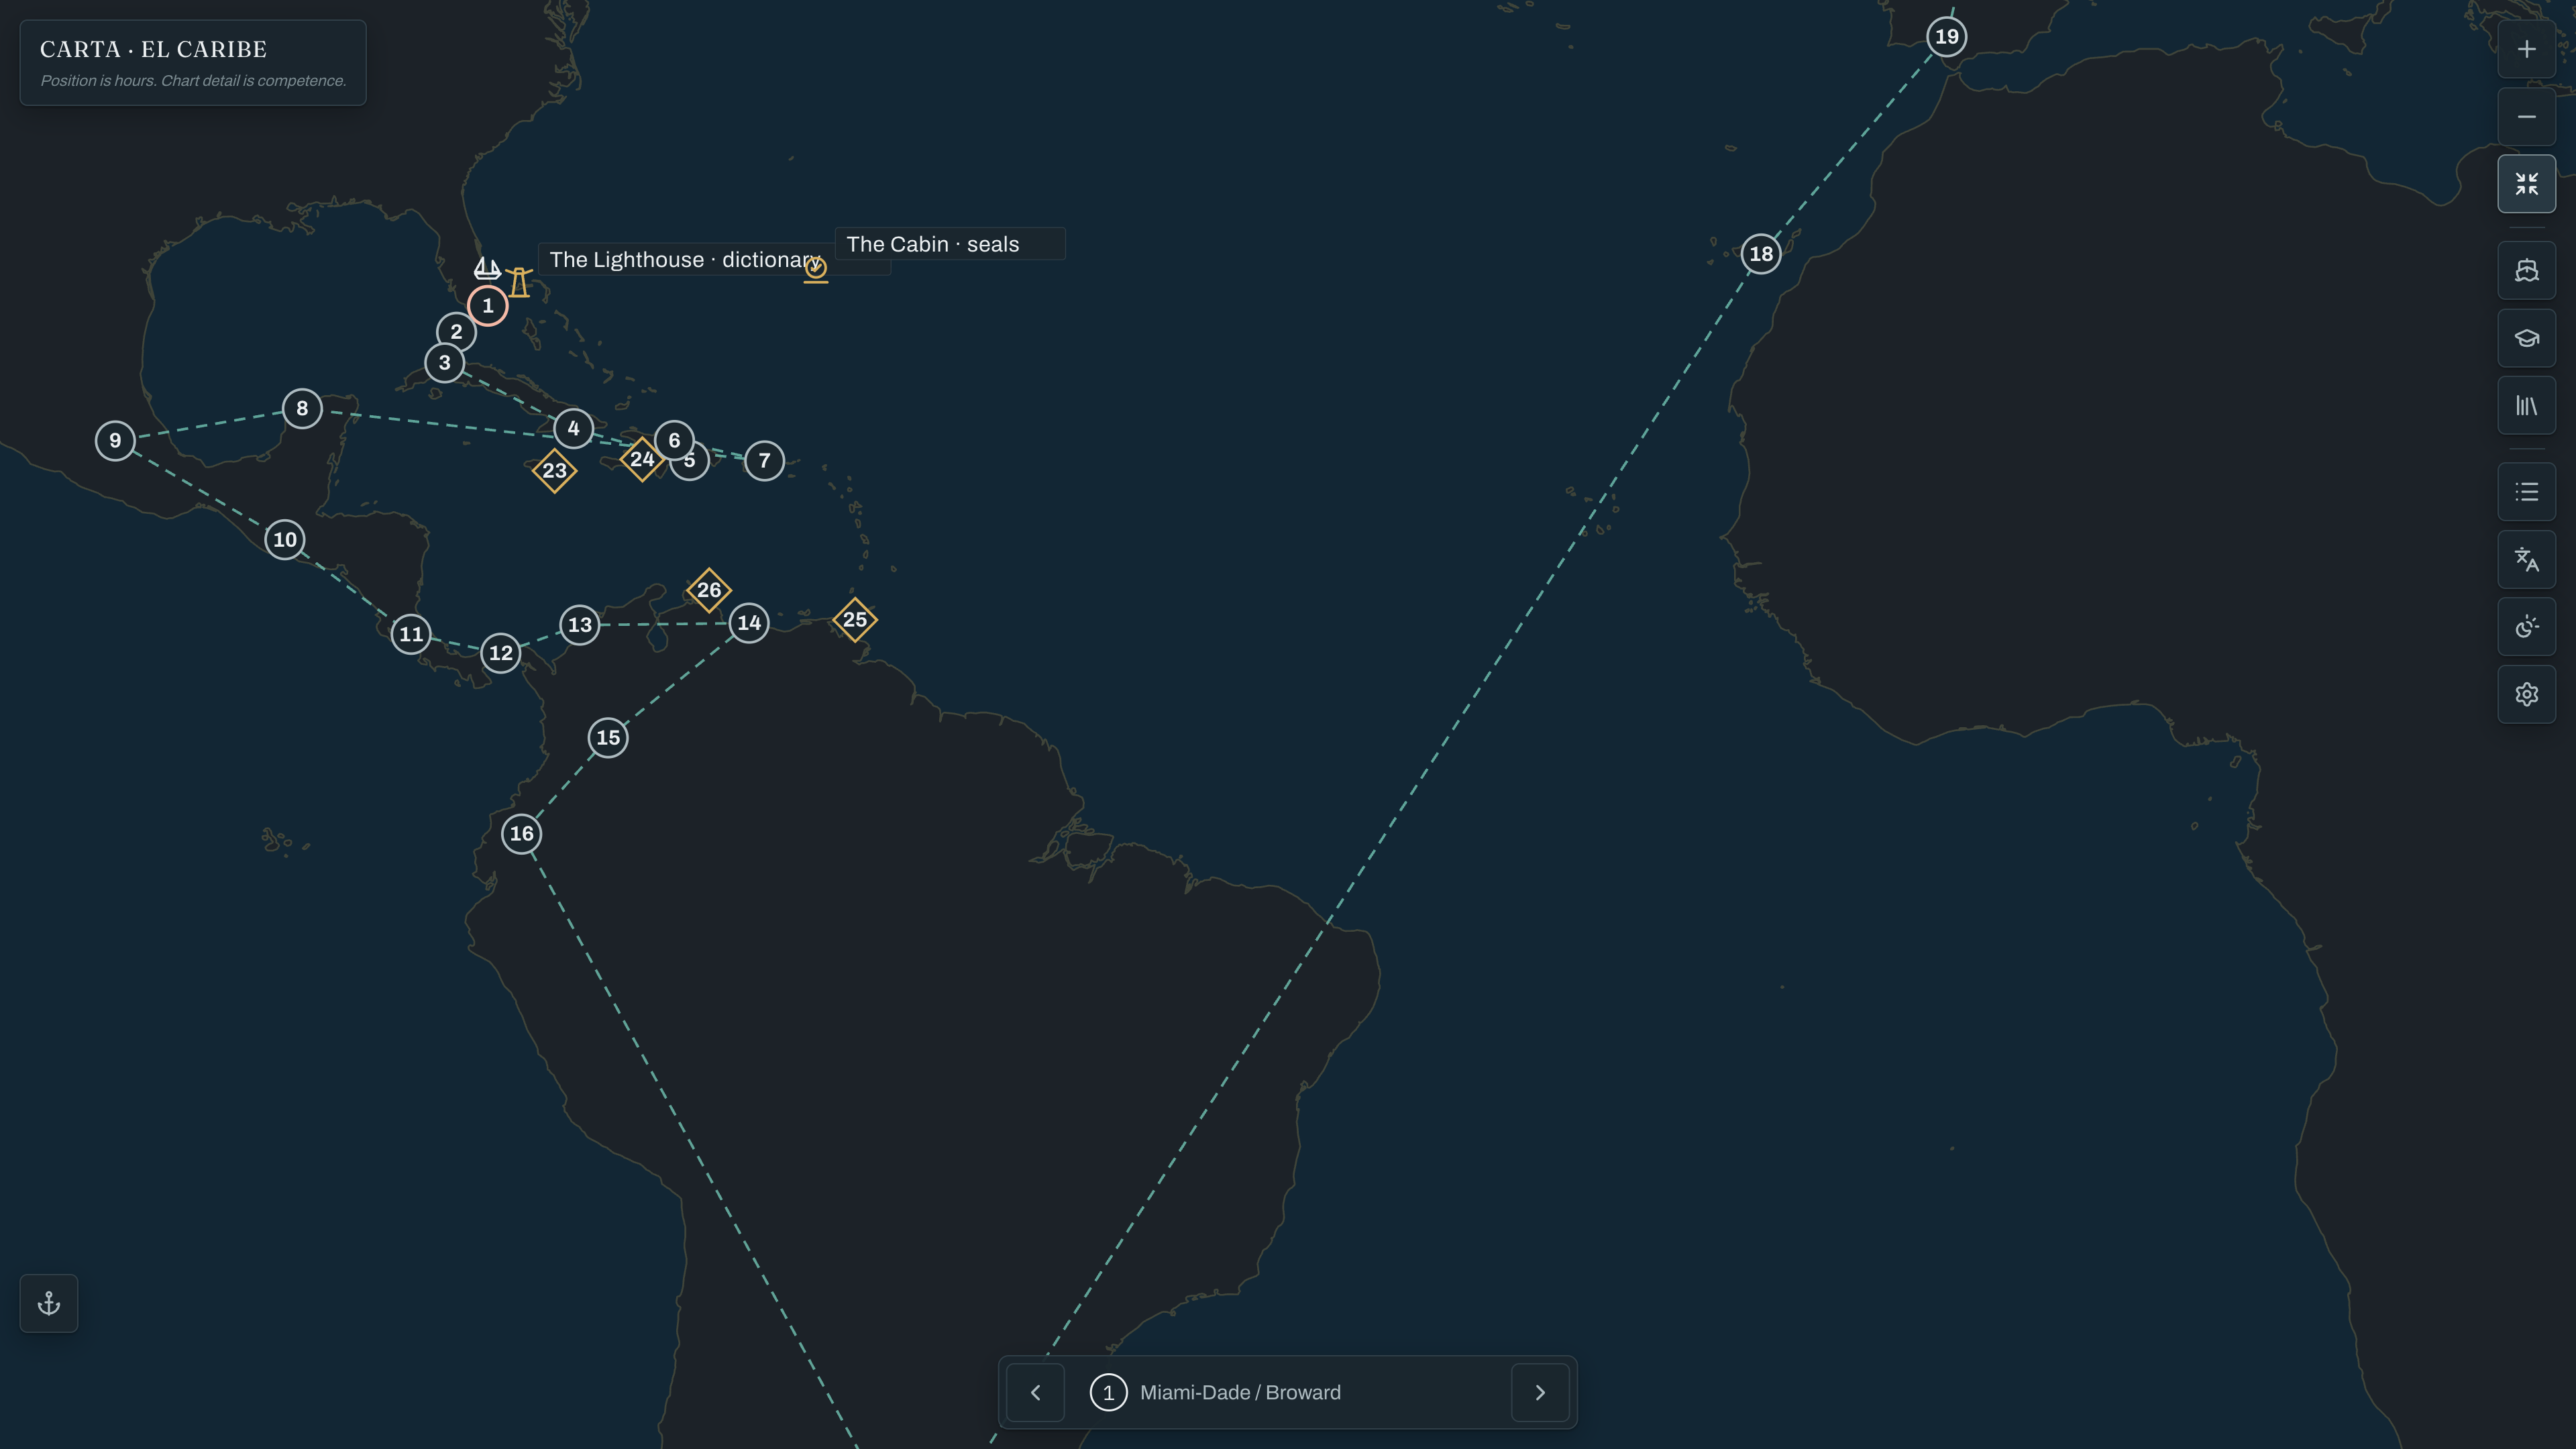
Task: Select waypoint 12 marker
Action: click(500, 653)
